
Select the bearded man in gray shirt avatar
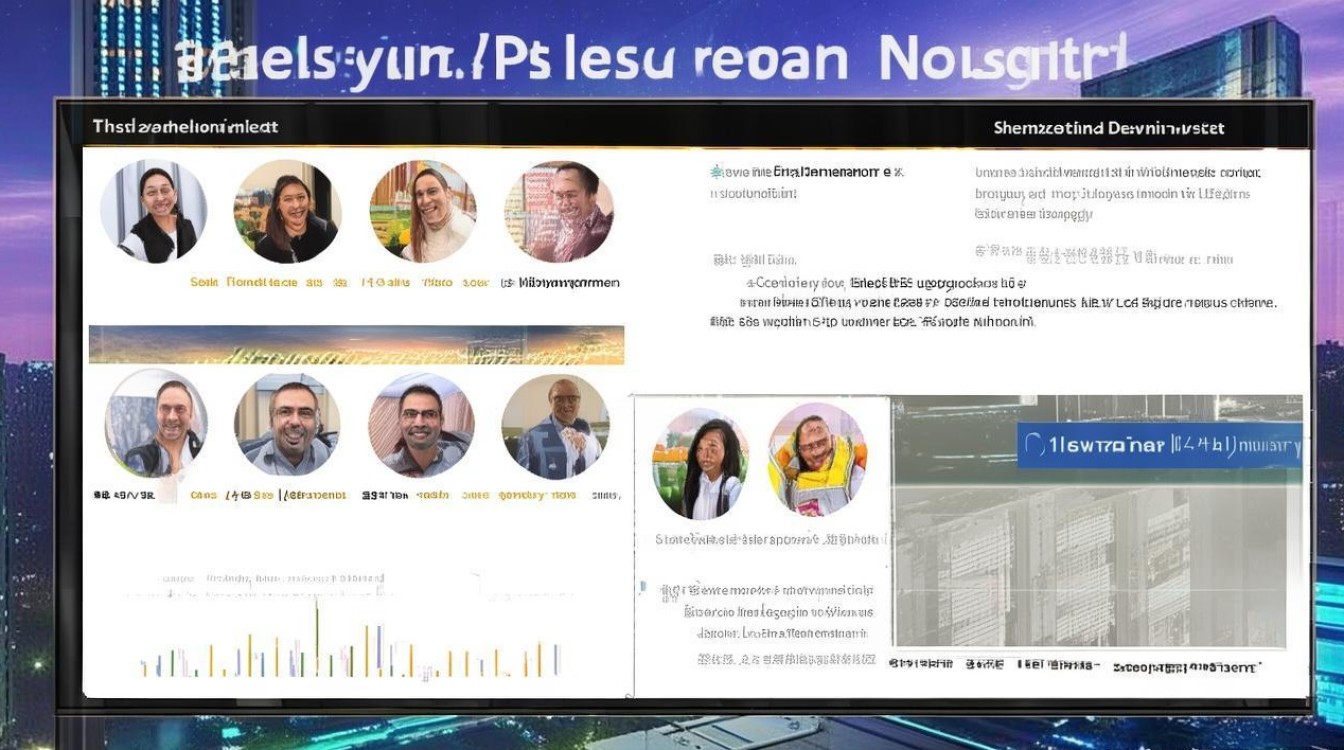tap(287, 424)
